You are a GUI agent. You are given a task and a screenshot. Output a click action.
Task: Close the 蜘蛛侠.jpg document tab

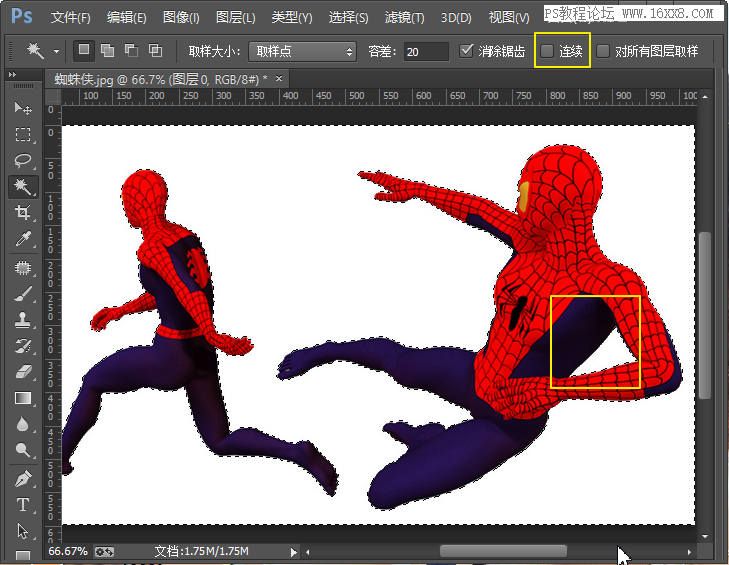tap(279, 79)
